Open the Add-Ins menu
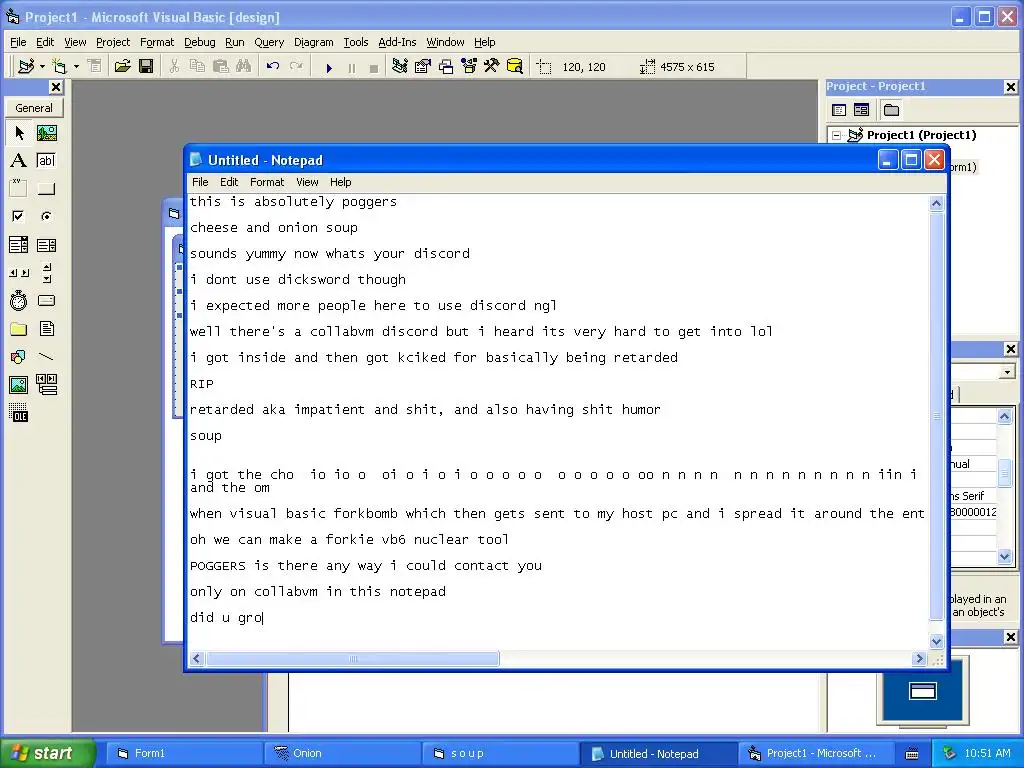The image size is (1024, 768). (x=397, y=42)
